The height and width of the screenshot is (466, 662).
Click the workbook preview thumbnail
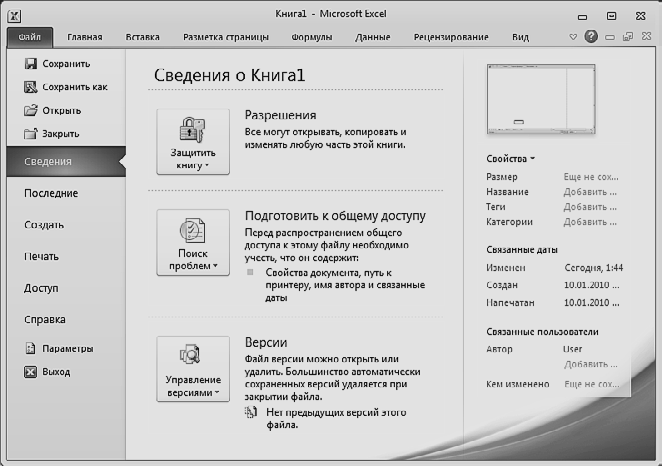[x=541, y=99]
